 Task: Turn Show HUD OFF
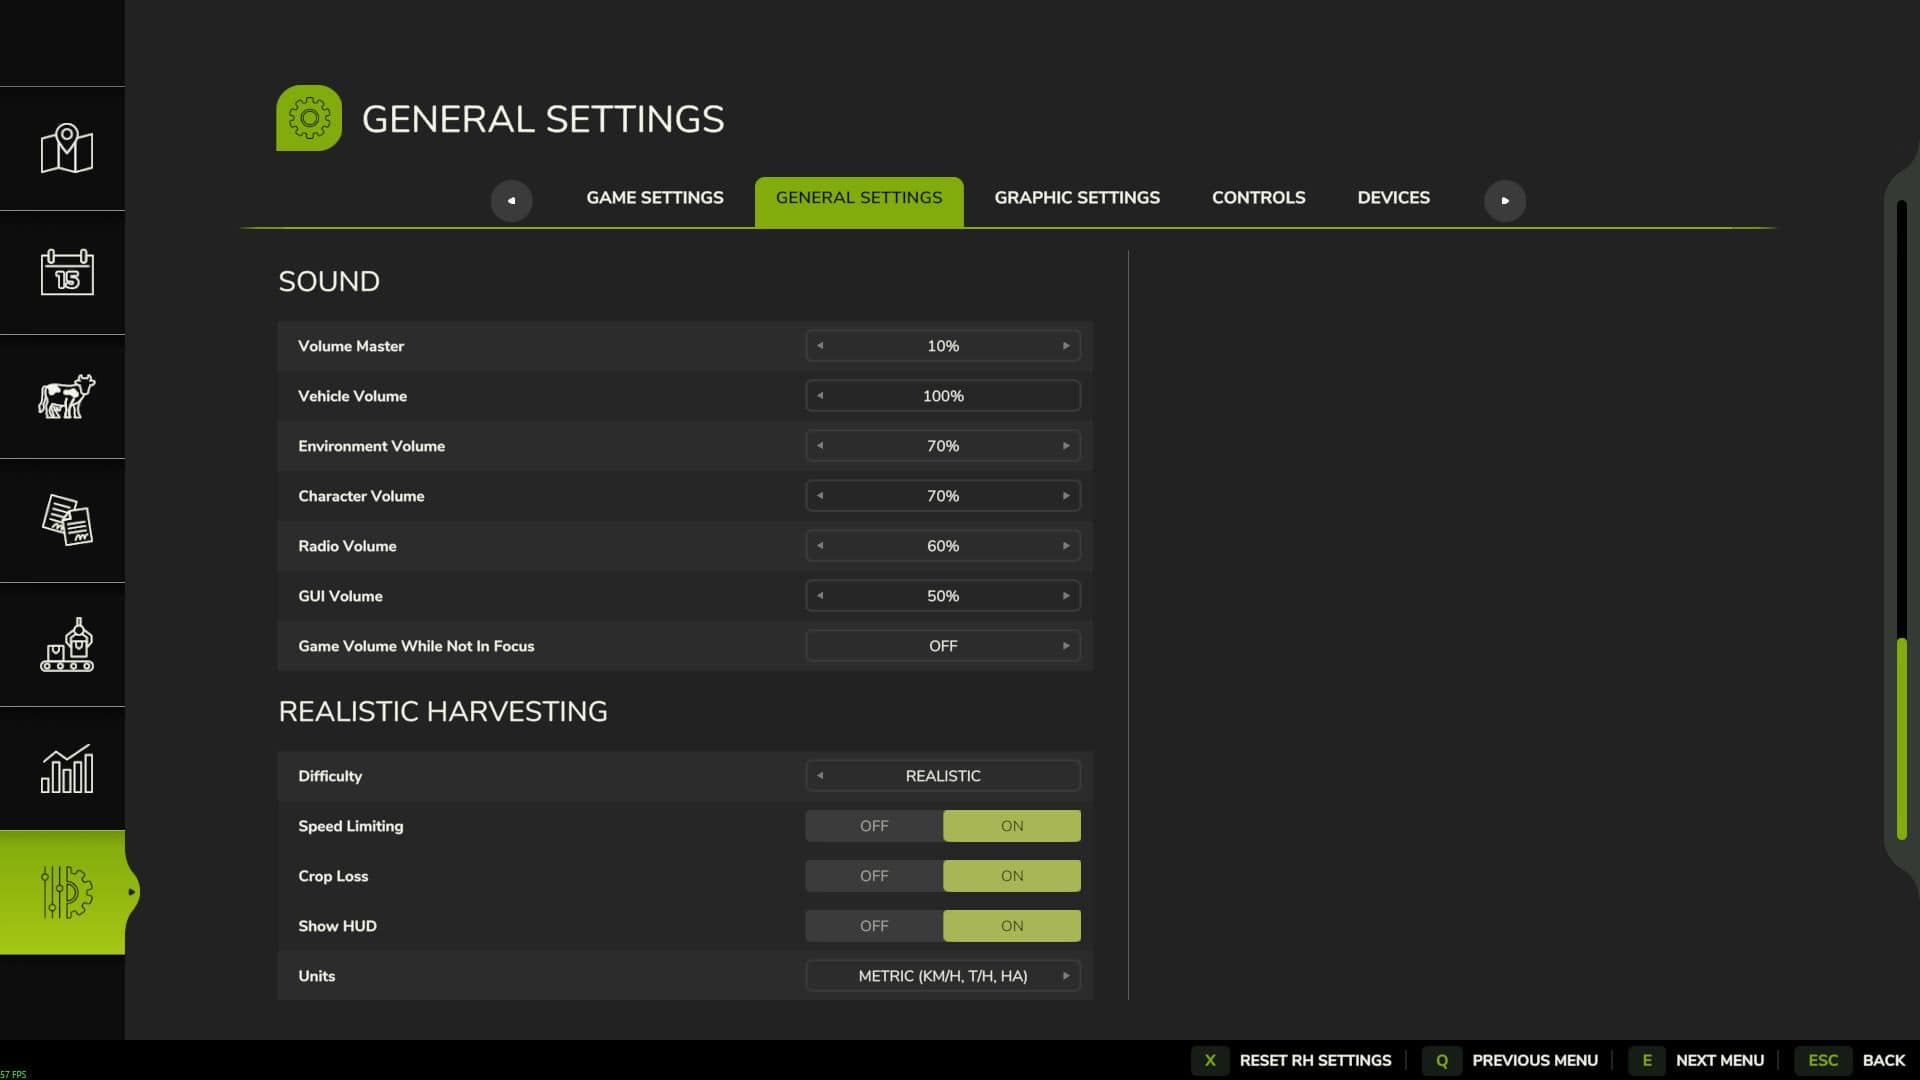coord(874,926)
